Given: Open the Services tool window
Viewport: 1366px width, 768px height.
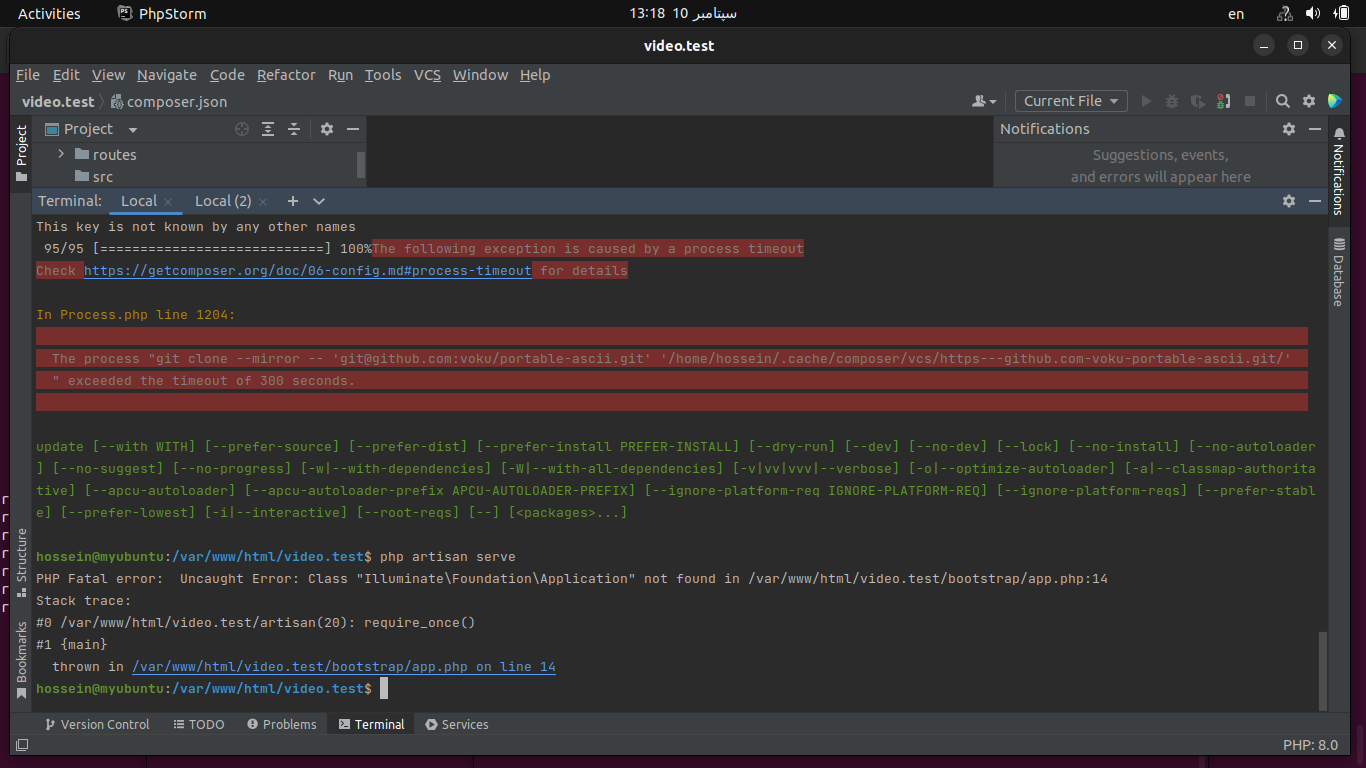Looking at the screenshot, I should point(457,724).
